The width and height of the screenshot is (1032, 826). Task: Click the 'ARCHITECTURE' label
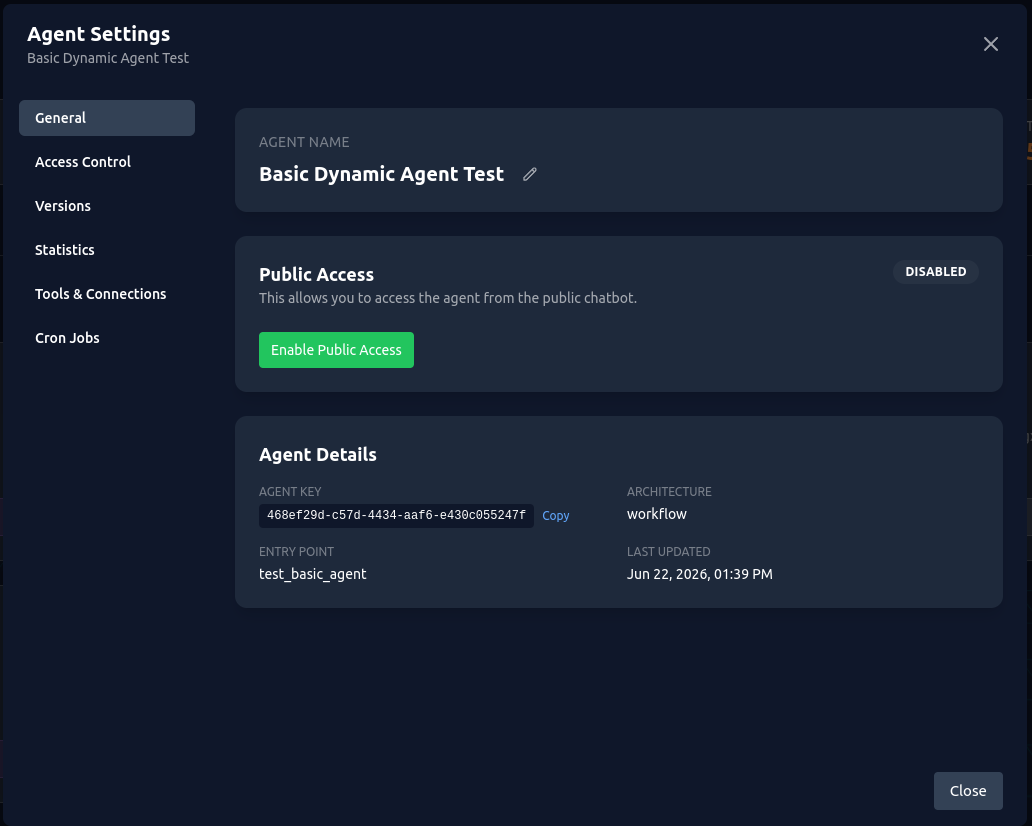[669, 492]
